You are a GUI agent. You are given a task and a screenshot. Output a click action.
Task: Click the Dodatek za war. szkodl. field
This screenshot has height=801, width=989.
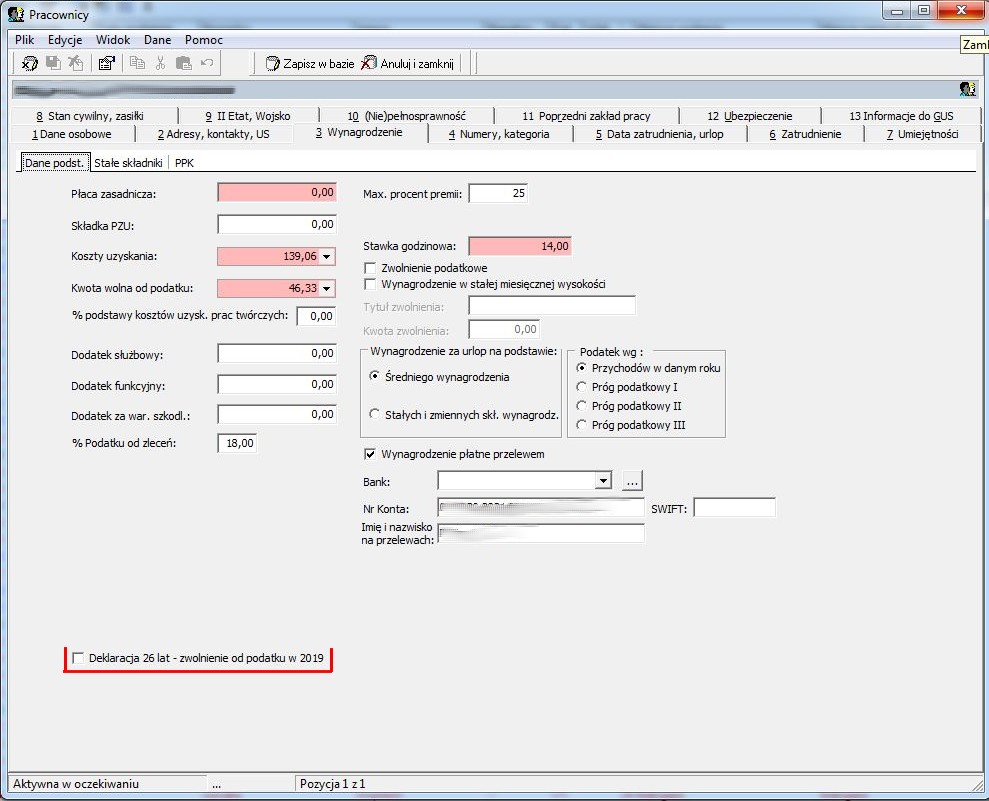[x=277, y=414]
